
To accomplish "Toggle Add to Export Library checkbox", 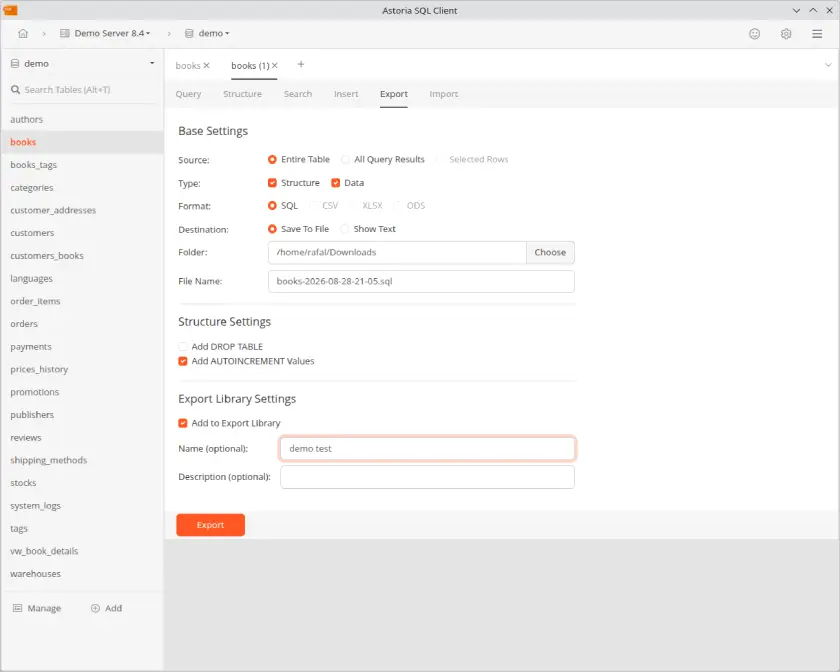I will 183,423.
